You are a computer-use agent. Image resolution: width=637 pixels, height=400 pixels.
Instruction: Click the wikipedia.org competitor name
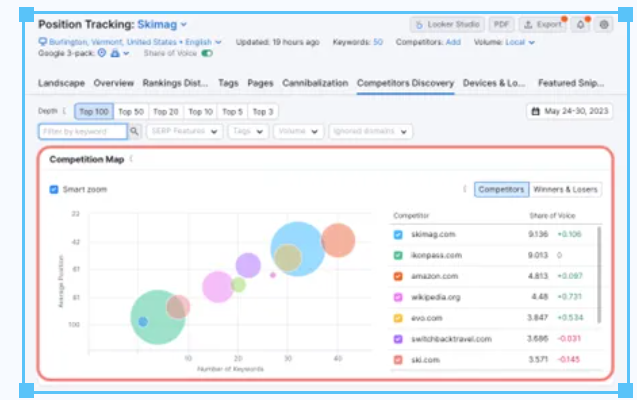tap(436, 297)
